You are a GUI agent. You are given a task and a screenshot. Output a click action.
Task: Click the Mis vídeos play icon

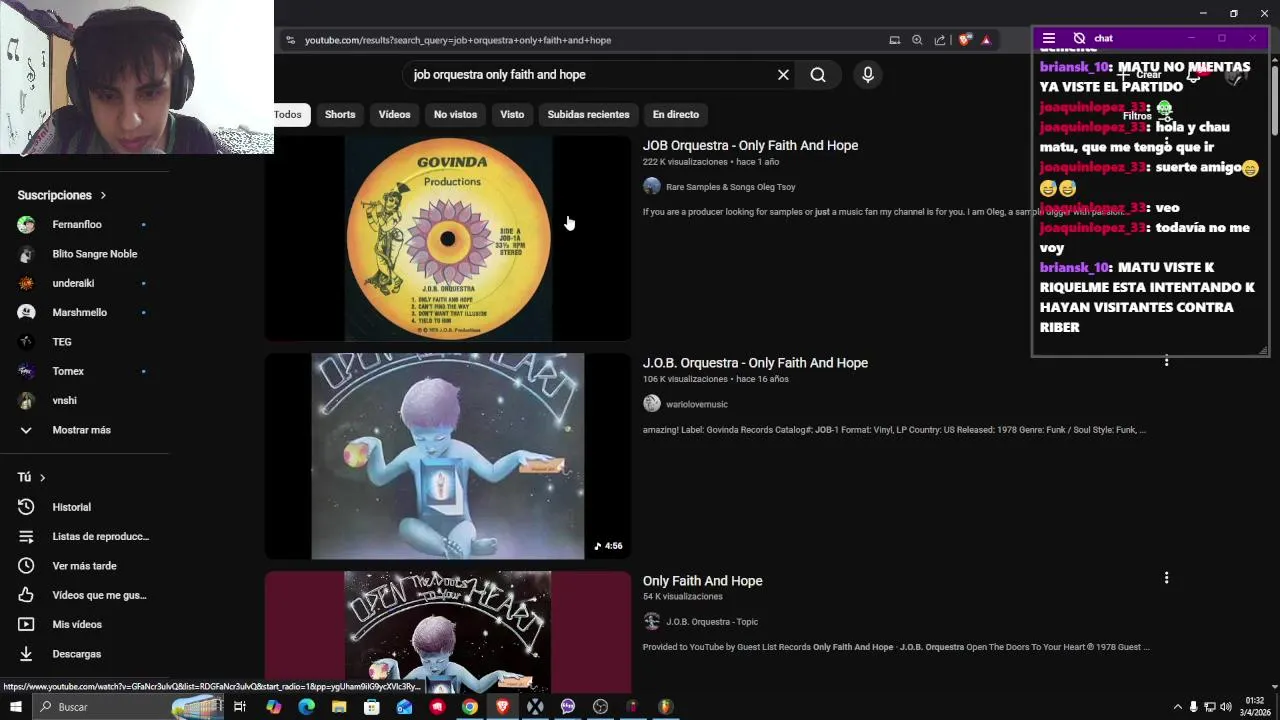[26, 624]
